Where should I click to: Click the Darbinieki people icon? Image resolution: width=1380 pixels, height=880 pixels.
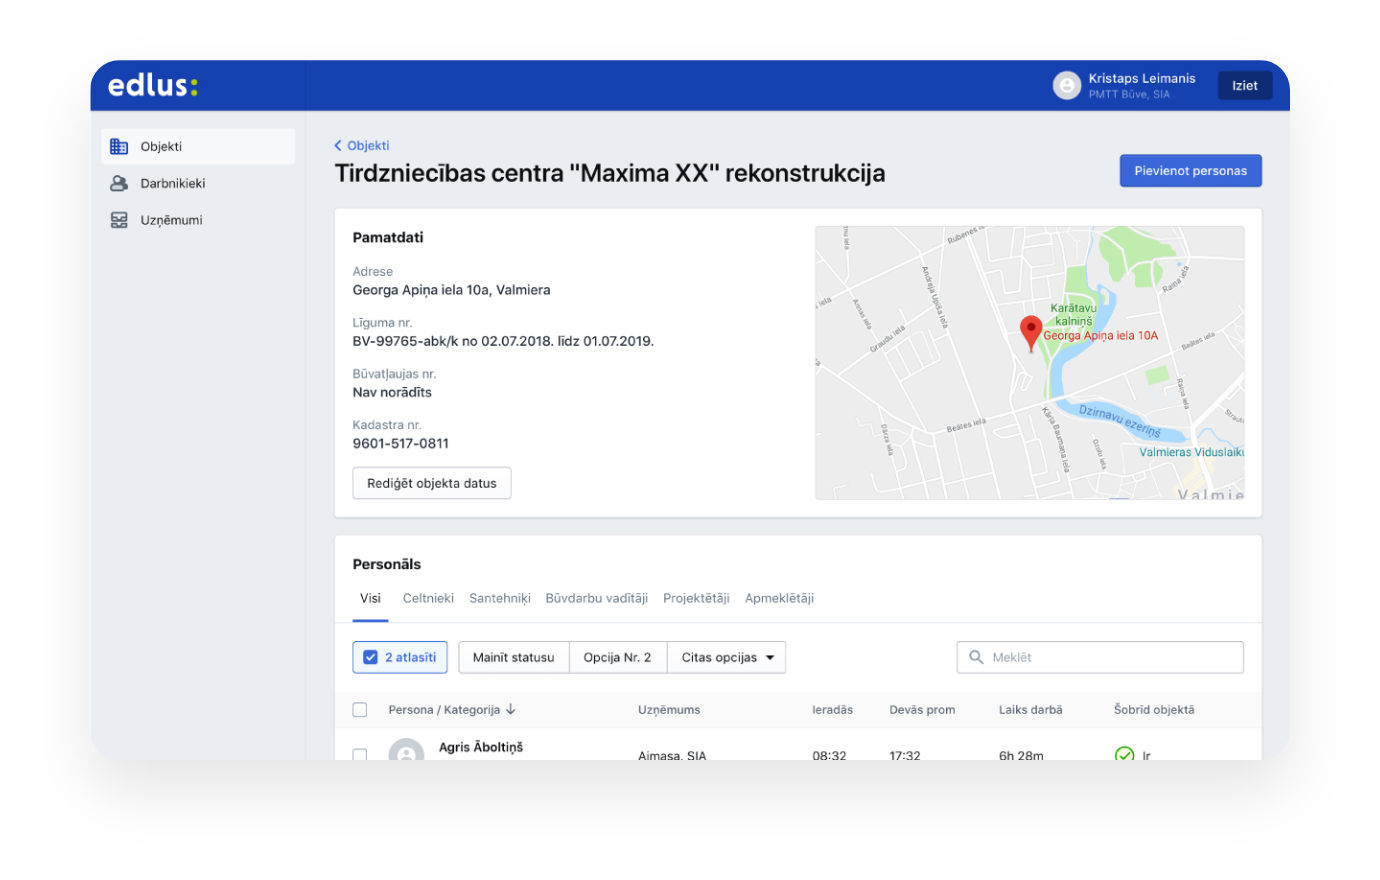point(119,183)
